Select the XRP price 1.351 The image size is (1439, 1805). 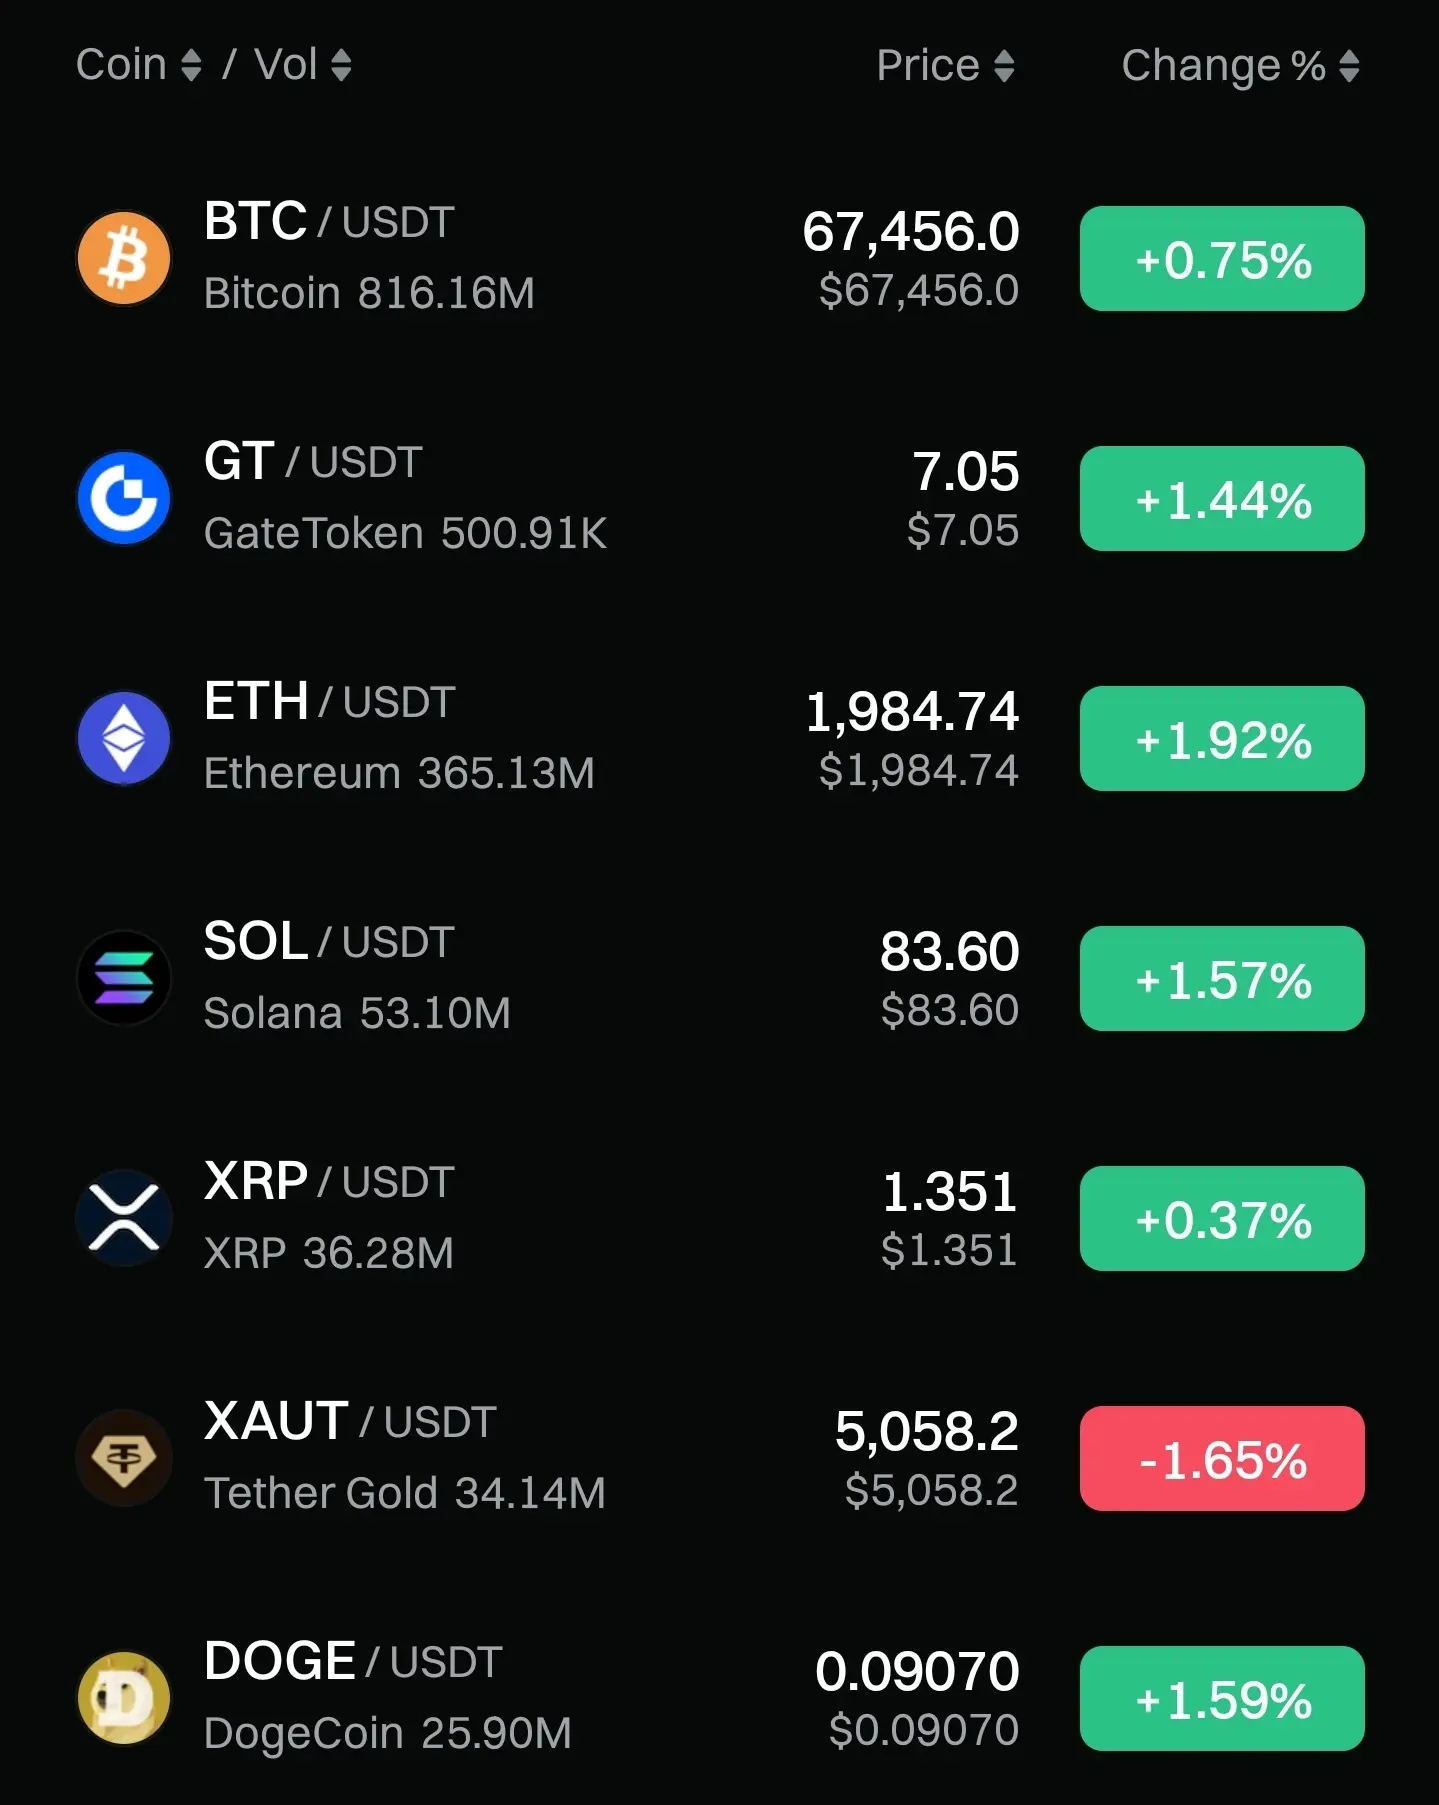[x=949, y=1192]
